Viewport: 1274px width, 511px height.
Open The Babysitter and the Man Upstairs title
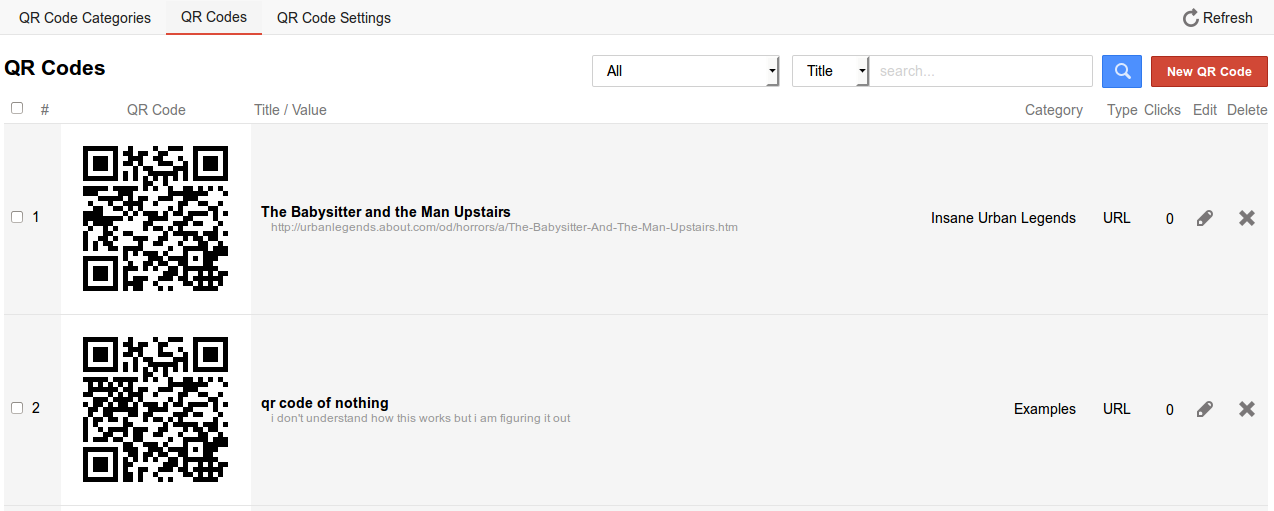pyautogui.click(x=385, y=212)
